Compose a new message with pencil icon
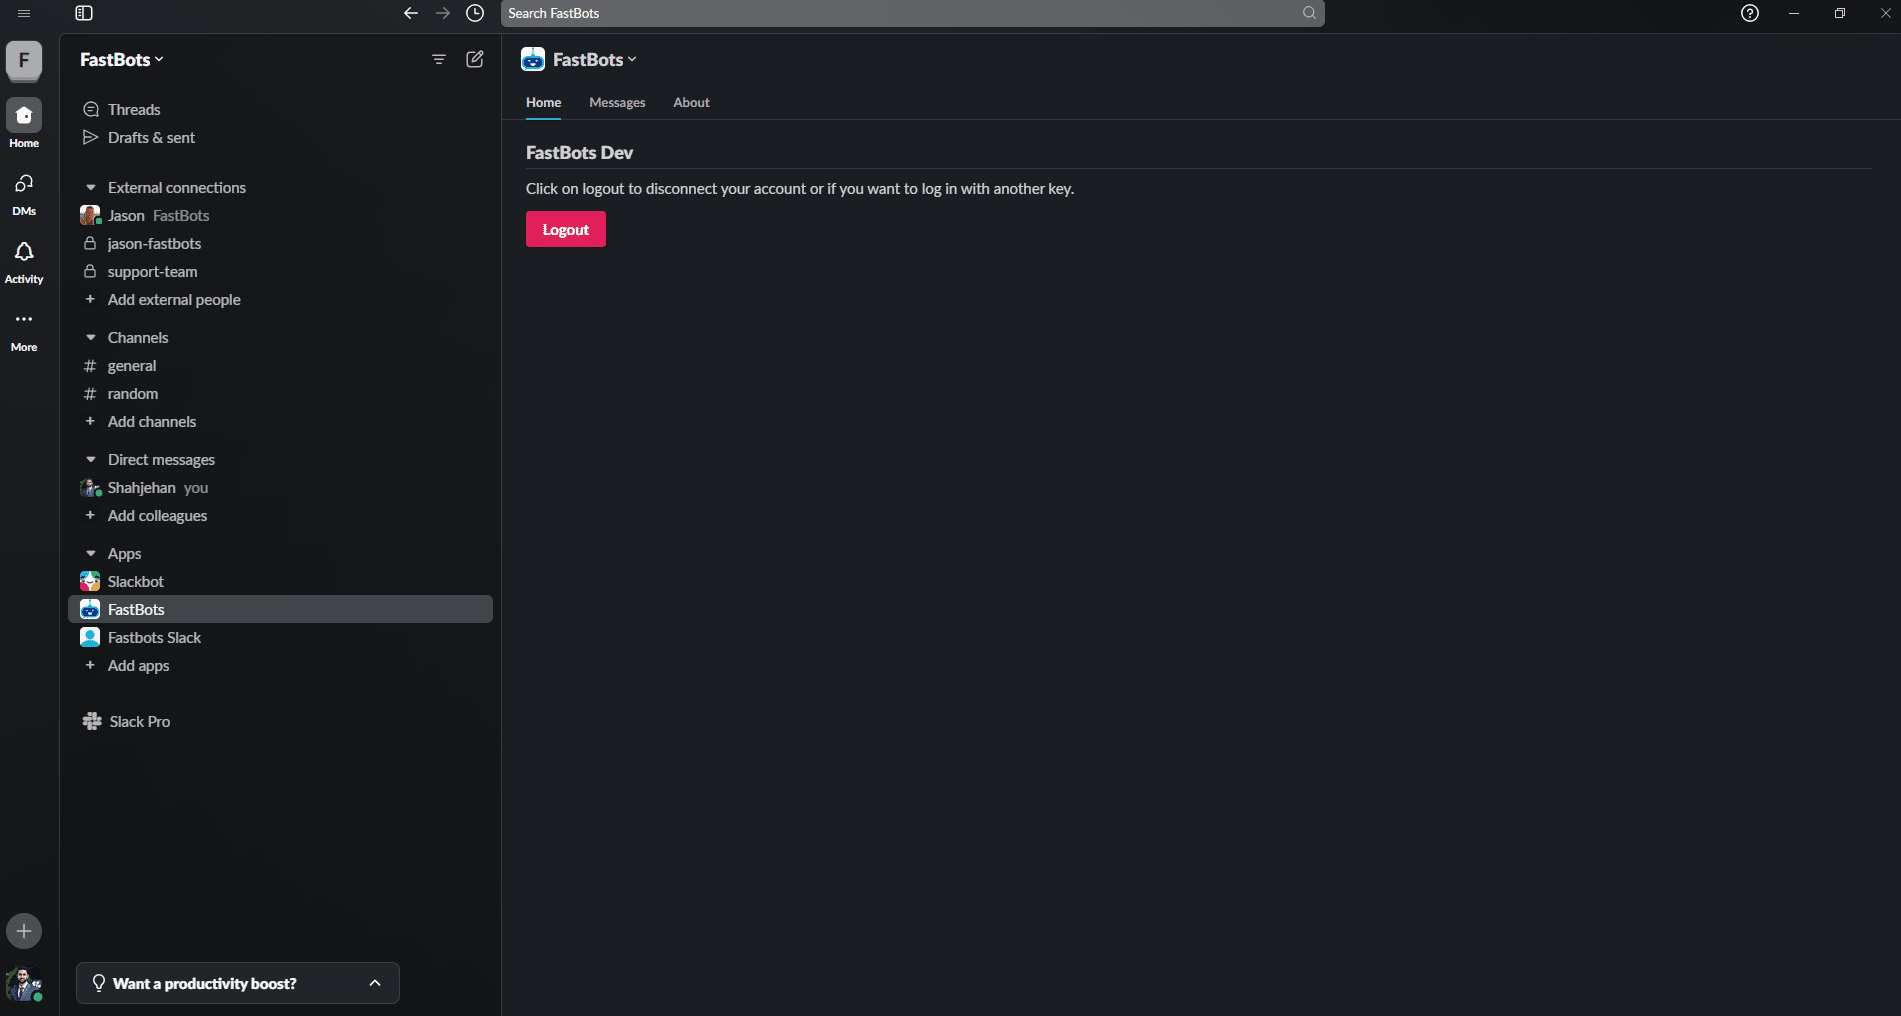The height and width of the screenshot is (1016, 1901). [x=475, y=59]
